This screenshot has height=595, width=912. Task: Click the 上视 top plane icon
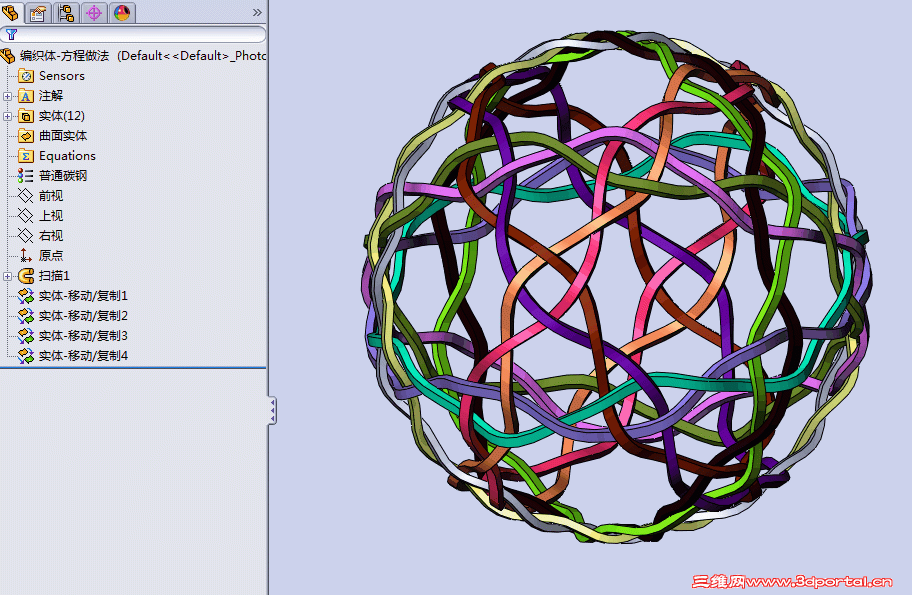26,216
